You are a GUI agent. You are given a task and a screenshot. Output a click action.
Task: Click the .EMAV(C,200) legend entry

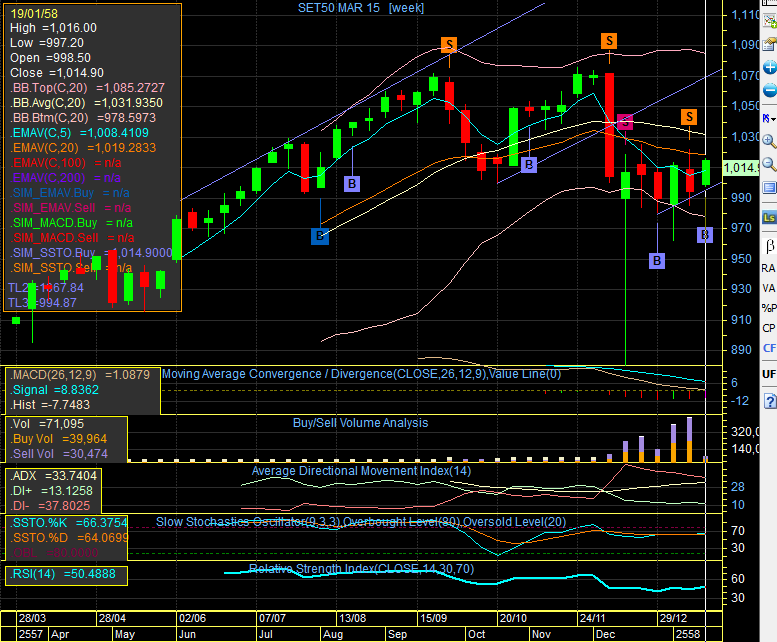click(x=65, y=178)
